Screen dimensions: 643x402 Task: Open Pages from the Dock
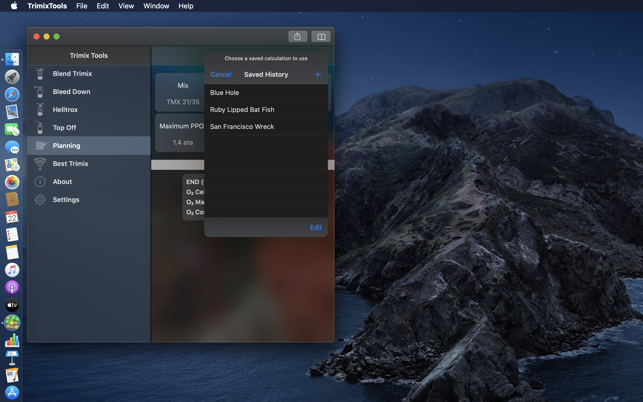click(x=12, y=375)
